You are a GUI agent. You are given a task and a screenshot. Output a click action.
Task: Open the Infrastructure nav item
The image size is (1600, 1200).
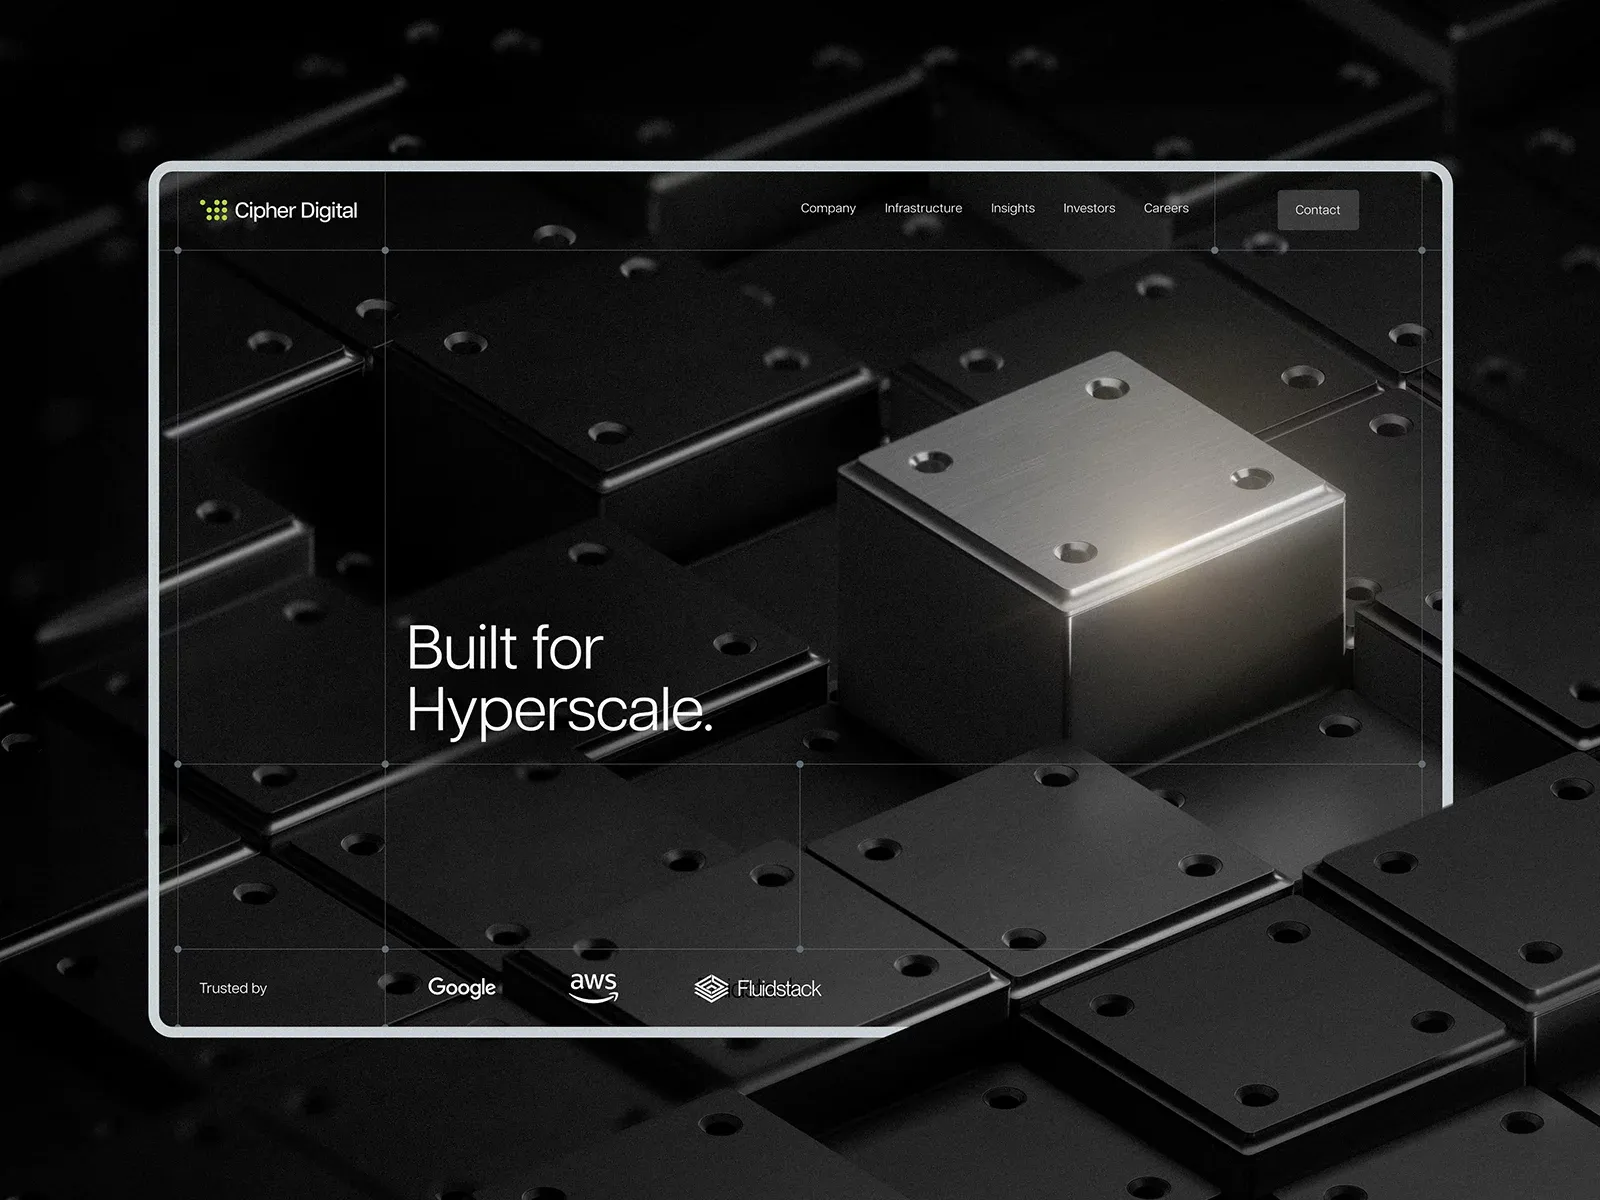pos(923,208)
